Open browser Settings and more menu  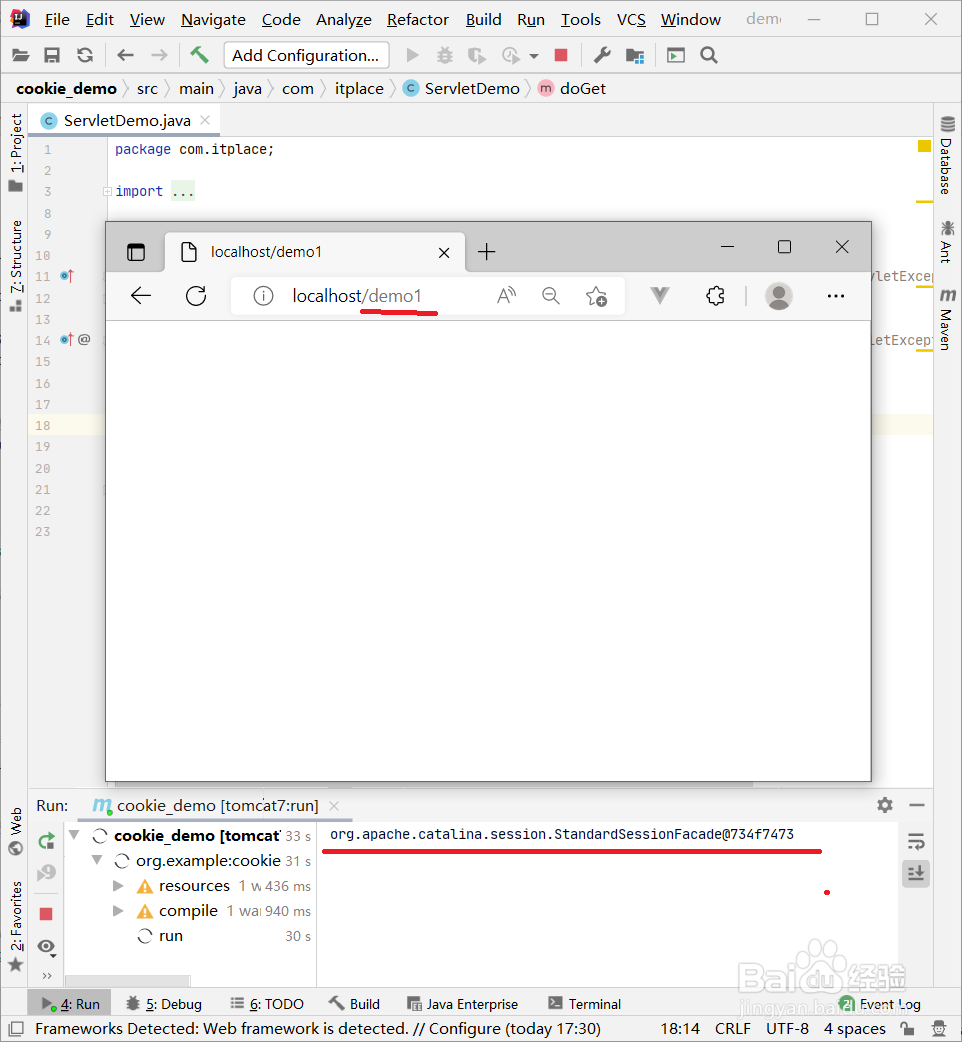(836, 296)
